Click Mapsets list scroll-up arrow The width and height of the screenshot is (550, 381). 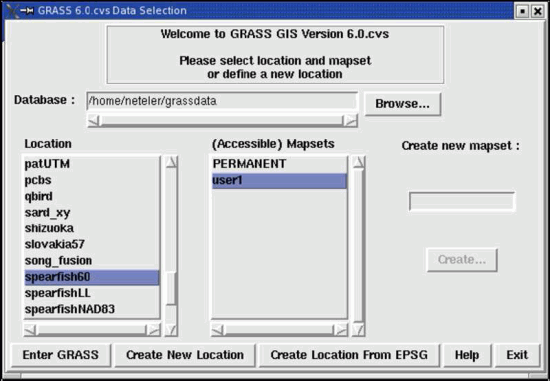tap(359, 162)
